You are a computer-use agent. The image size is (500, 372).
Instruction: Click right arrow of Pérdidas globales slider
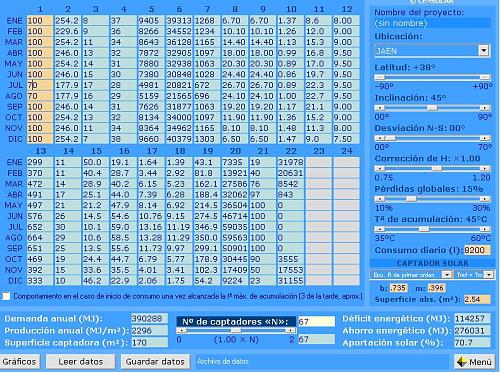tap(485, 199)
